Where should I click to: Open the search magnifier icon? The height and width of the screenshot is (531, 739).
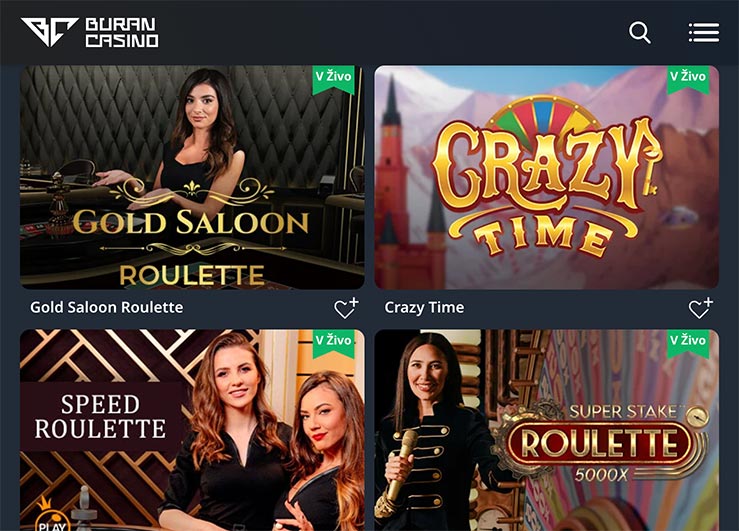[640, 33]
